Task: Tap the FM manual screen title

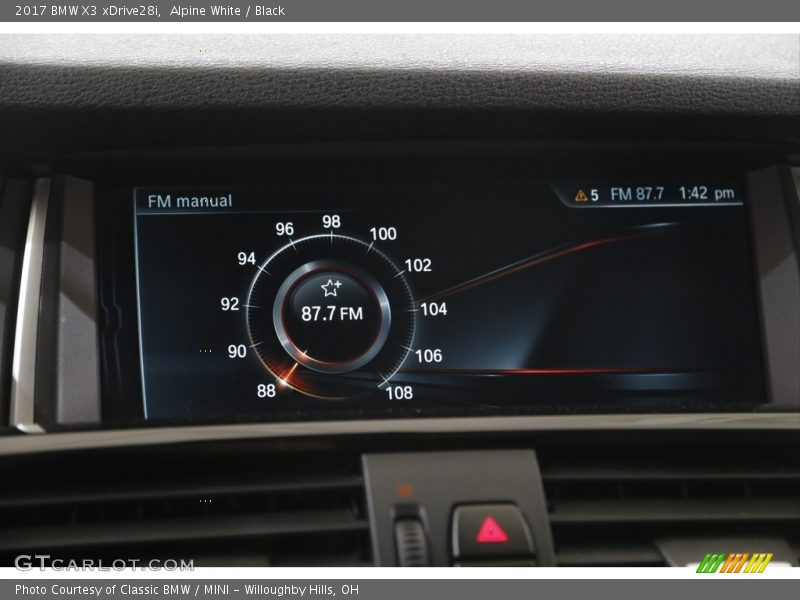Action: (x=190, y=201)
